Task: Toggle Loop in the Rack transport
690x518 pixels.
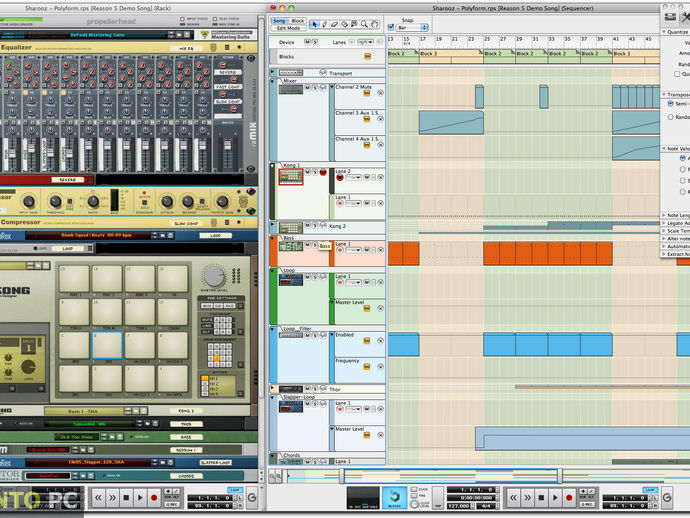Action: pyautogui.click(x=235, y=490)
